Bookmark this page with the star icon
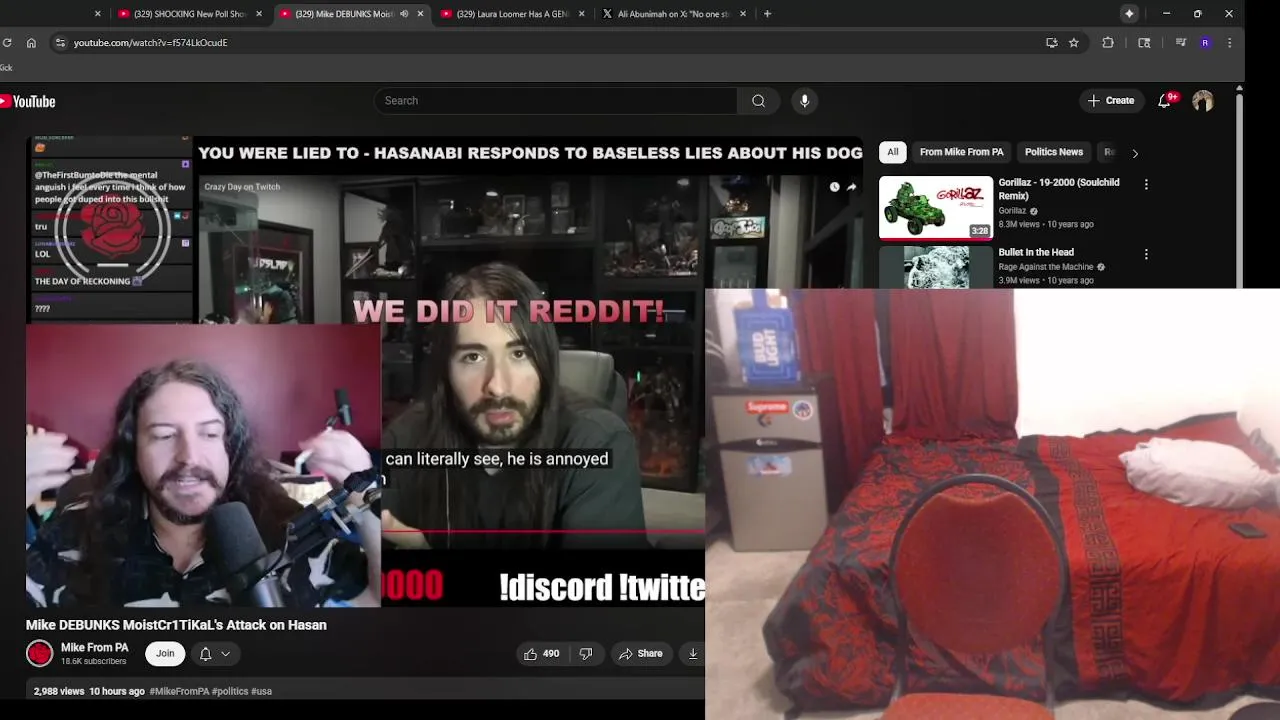 [x=1073, y=43]
